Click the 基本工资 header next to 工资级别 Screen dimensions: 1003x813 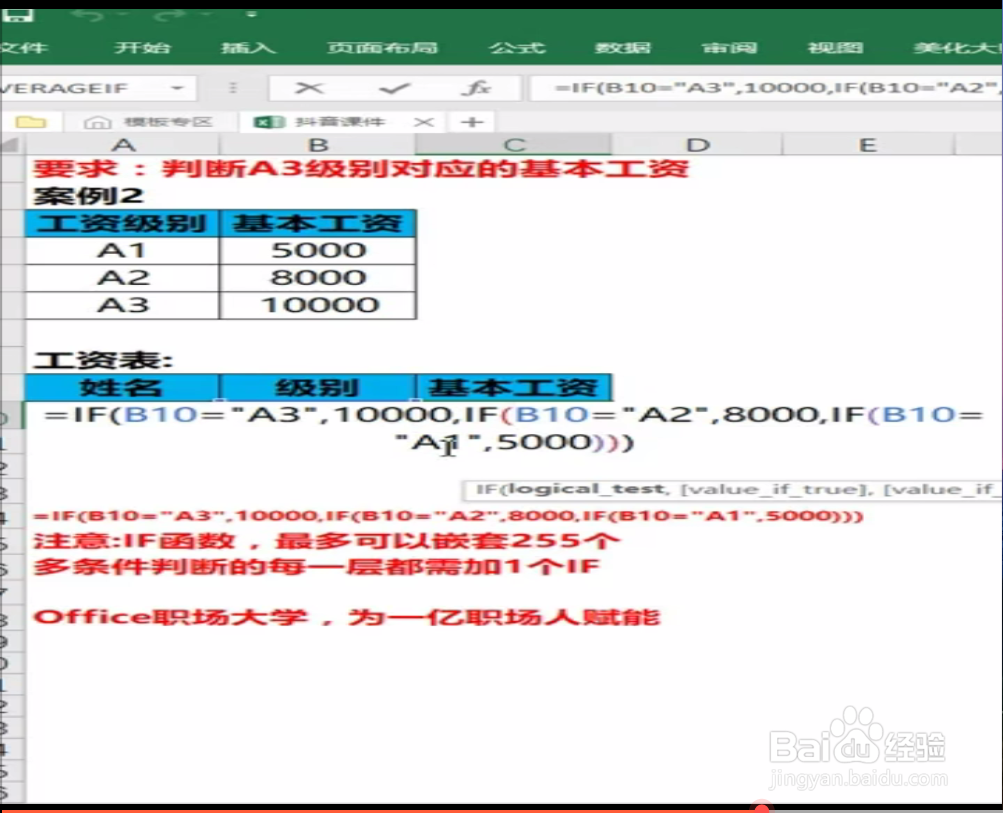318,223
